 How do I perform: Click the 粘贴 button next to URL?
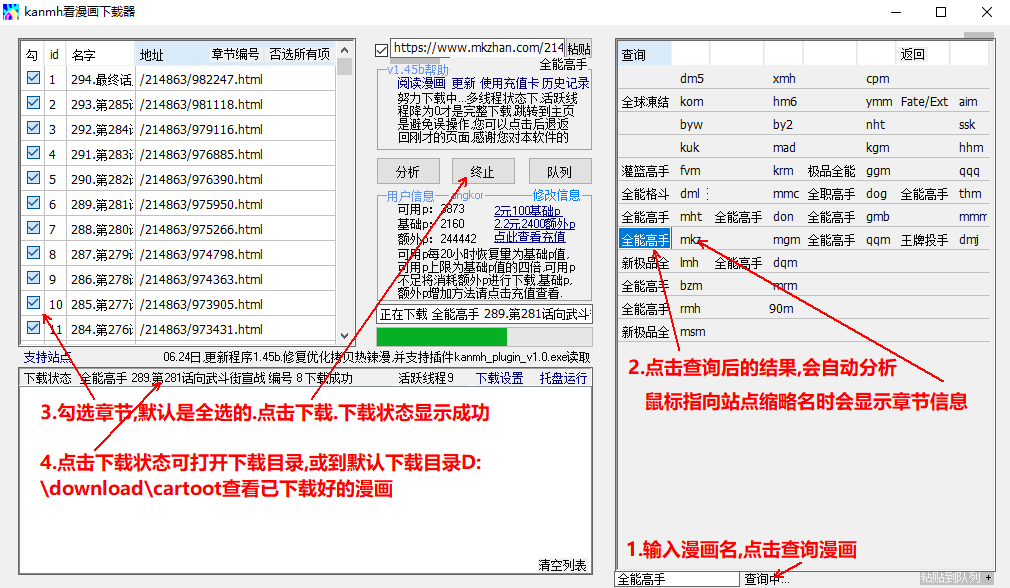point(578,49)
